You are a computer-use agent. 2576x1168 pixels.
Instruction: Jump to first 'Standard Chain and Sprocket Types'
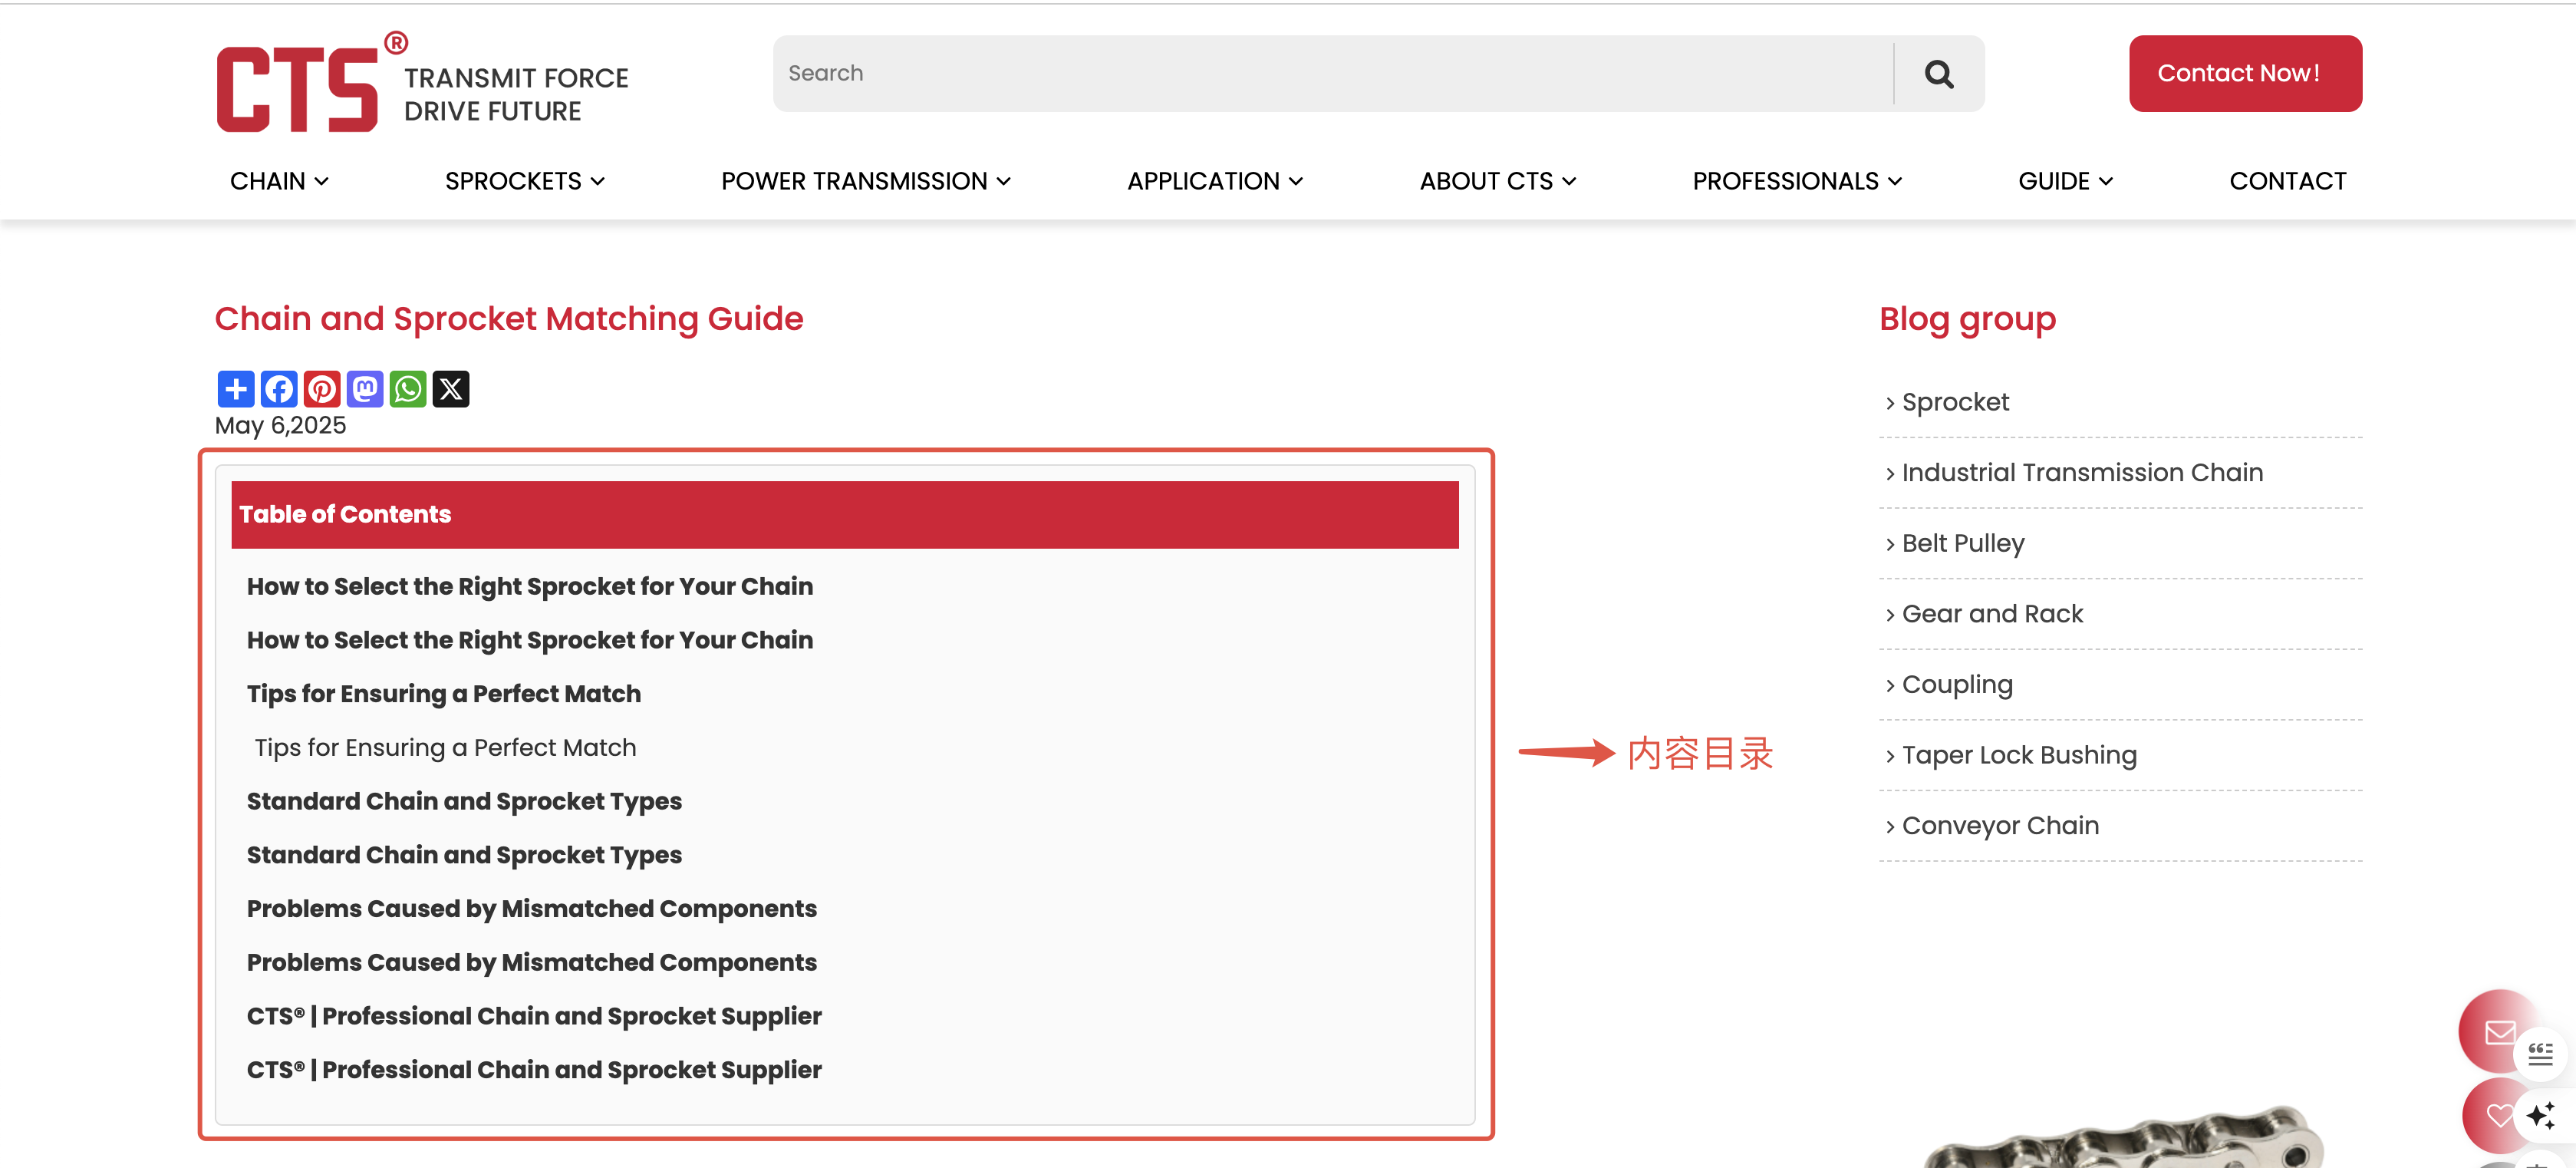464,801
